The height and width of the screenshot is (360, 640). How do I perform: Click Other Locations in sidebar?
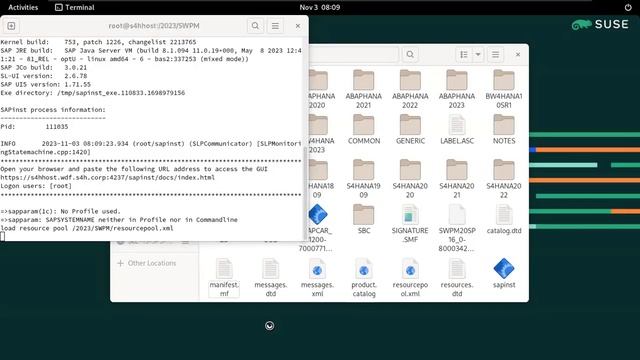coord(147,263)
